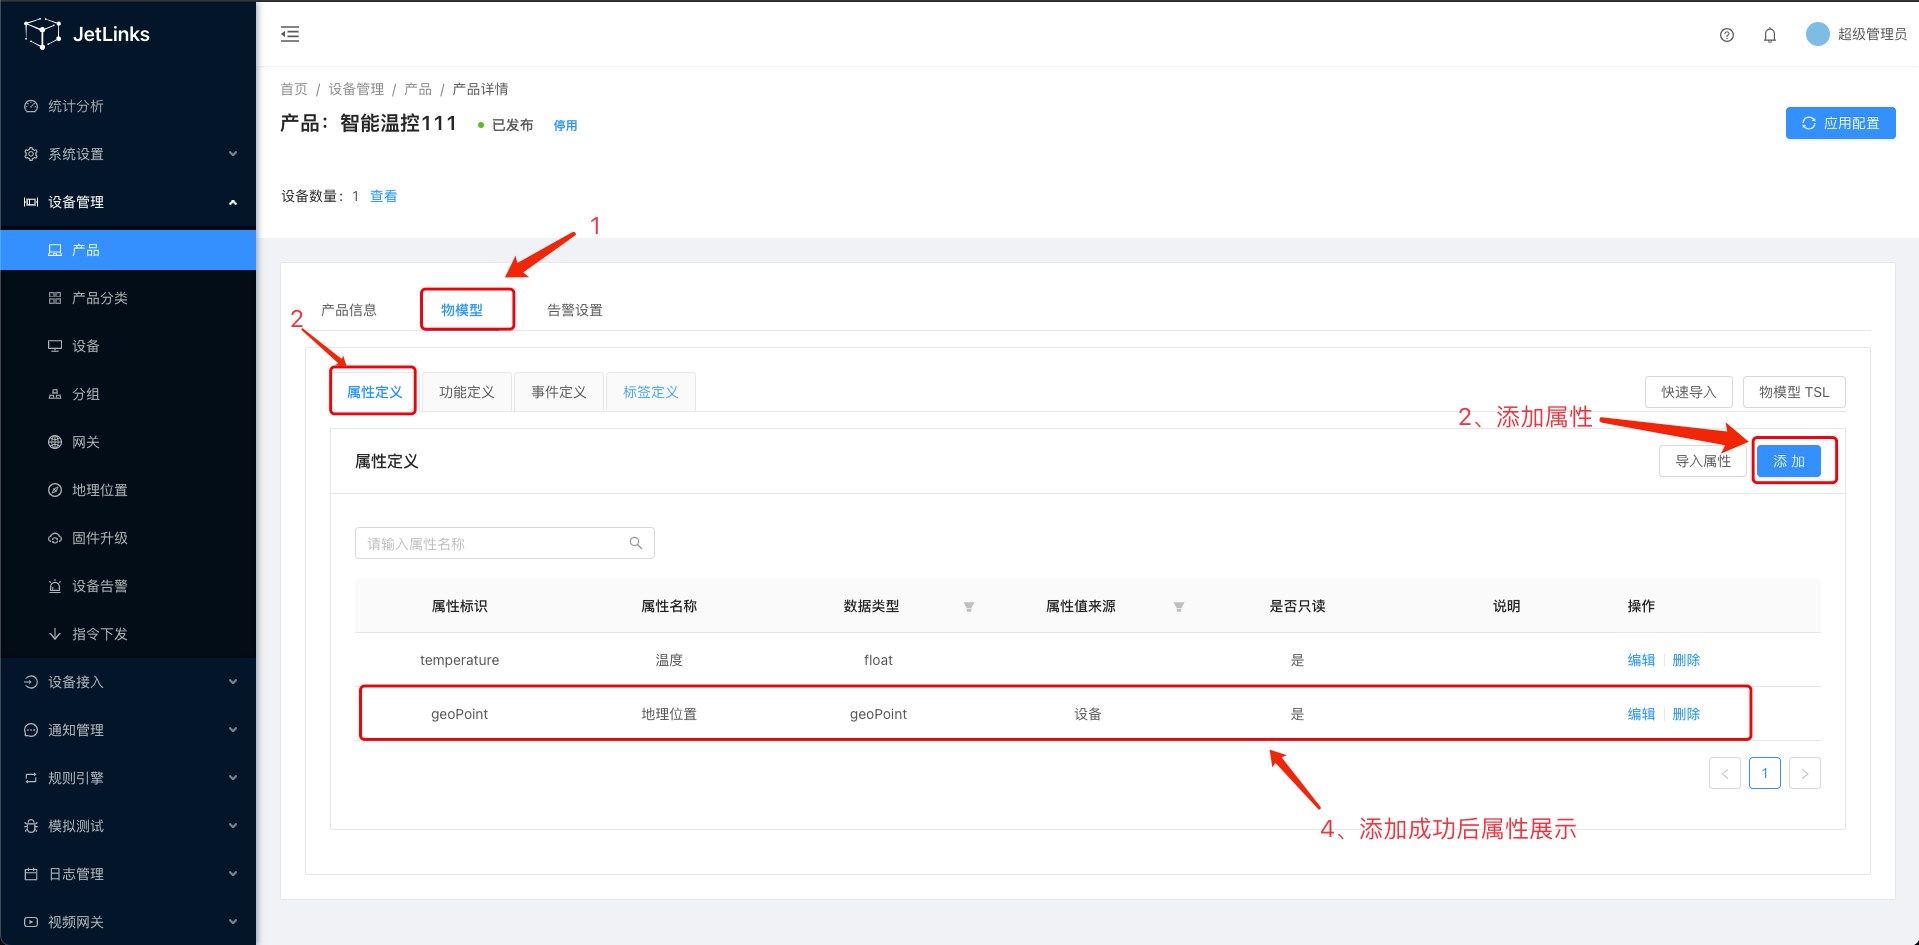Click the 停用 link beside 已发布
The width and height of the screenshot is (1919, 945).
coord(565,126)
